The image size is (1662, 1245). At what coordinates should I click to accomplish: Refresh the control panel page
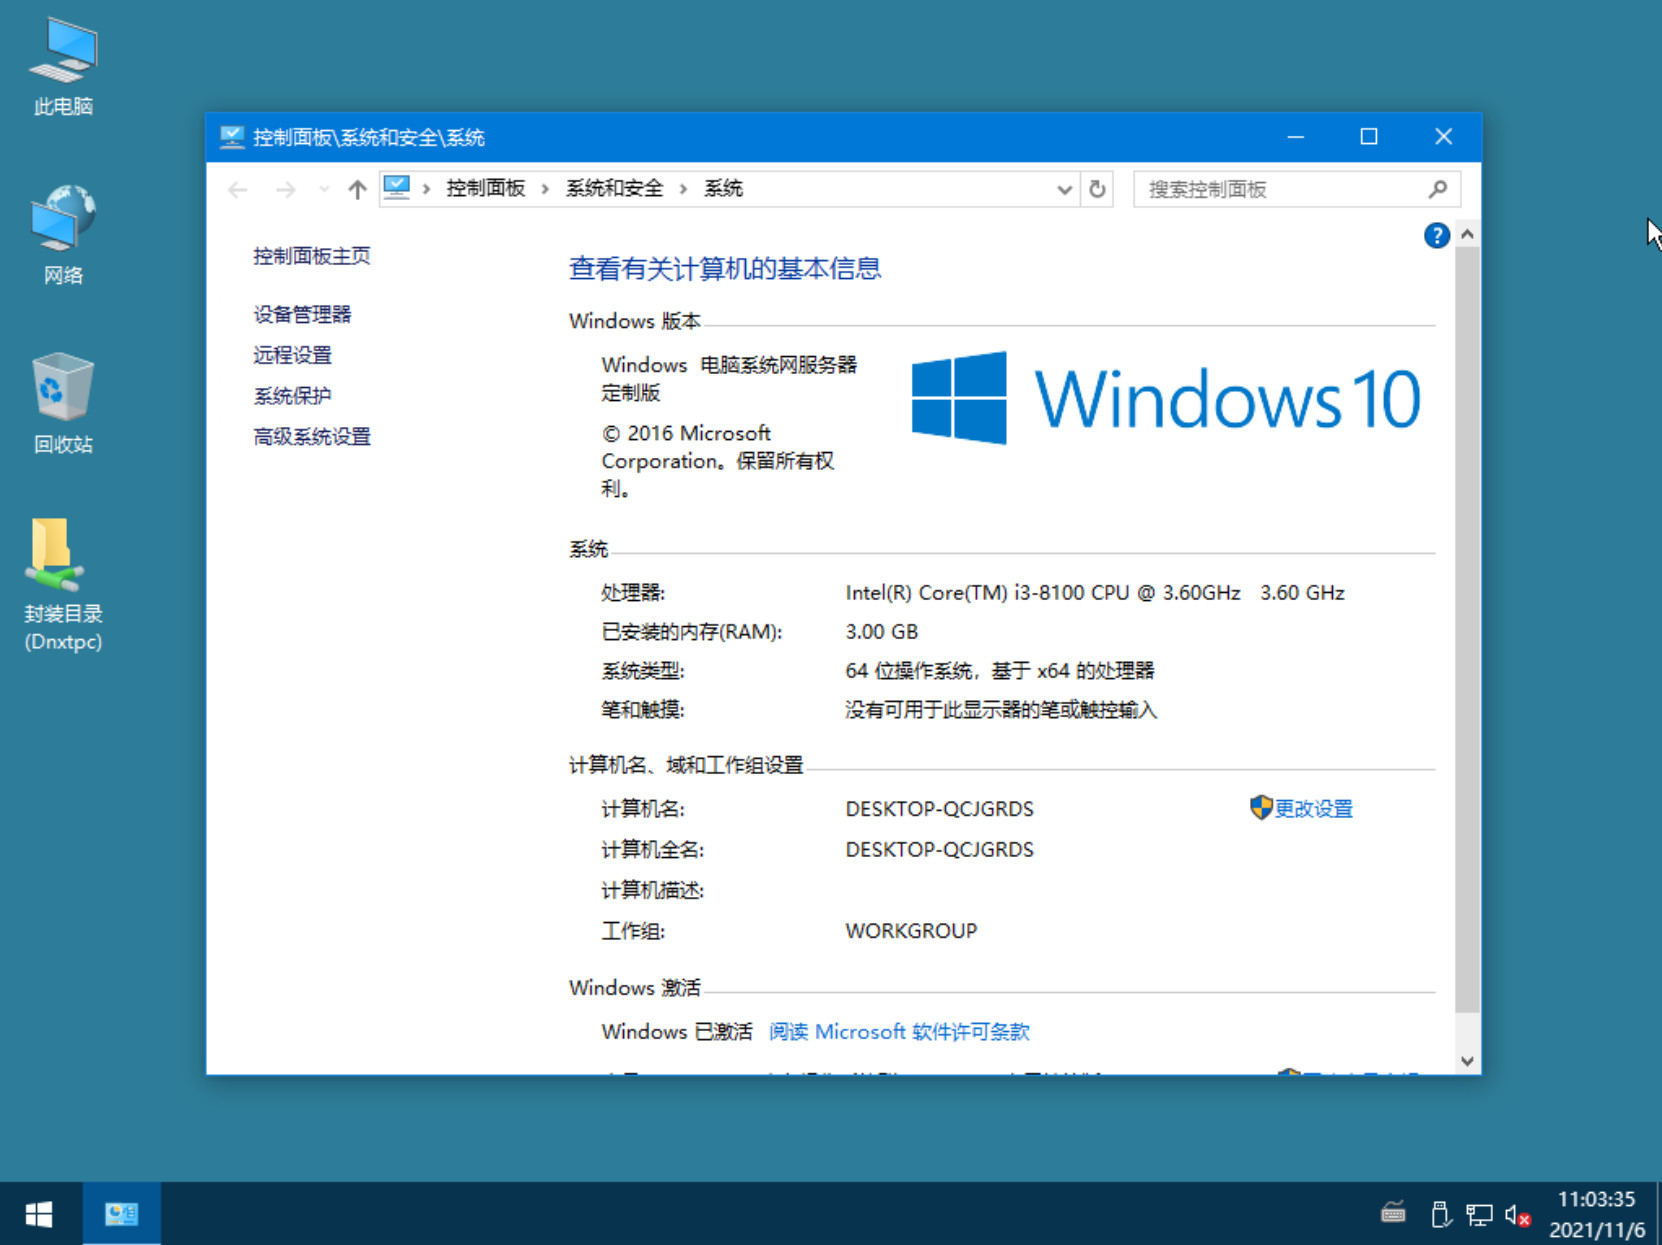[x=1097, y=189]
